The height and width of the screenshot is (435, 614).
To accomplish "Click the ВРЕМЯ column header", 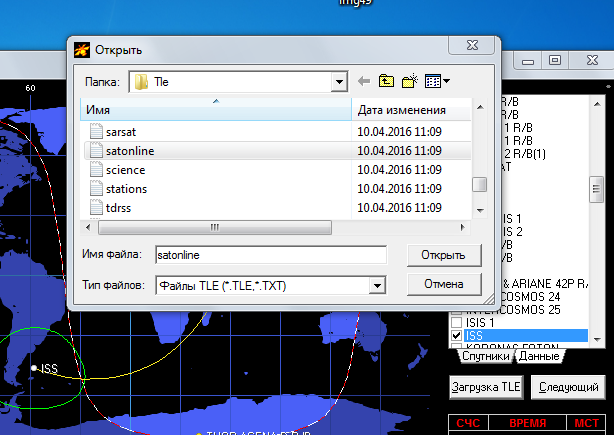I will tap(527, 423).
